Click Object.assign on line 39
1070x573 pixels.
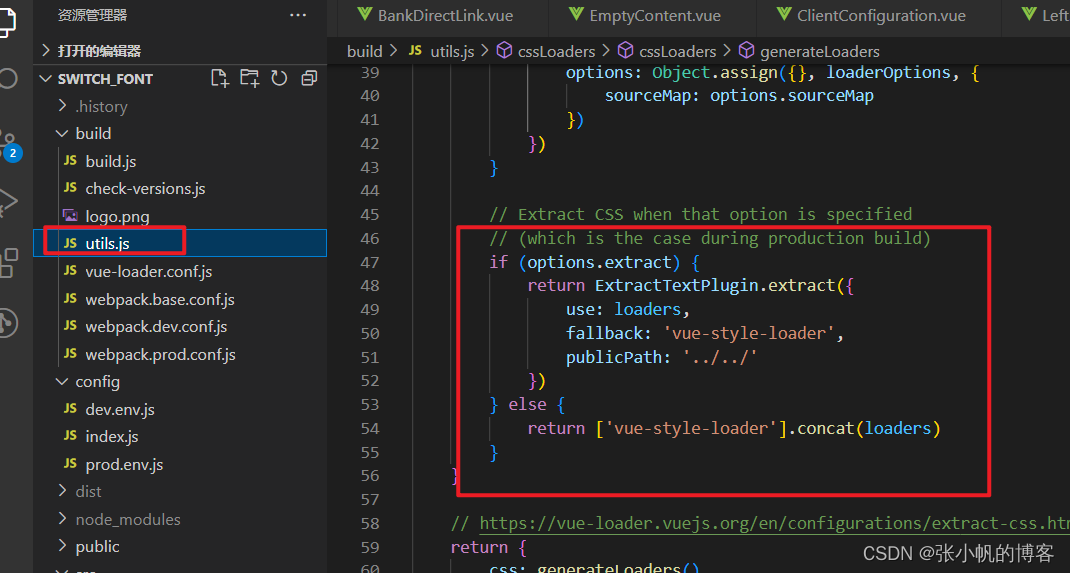click(714, 72)
